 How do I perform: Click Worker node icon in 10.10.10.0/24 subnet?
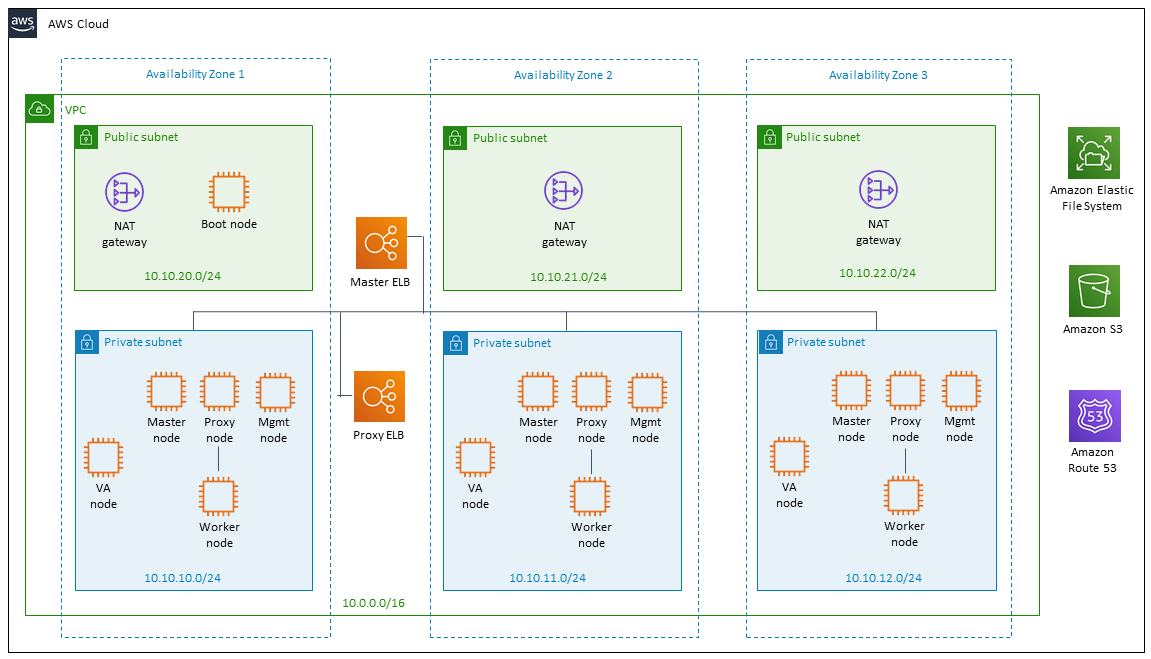coord(219,496)
